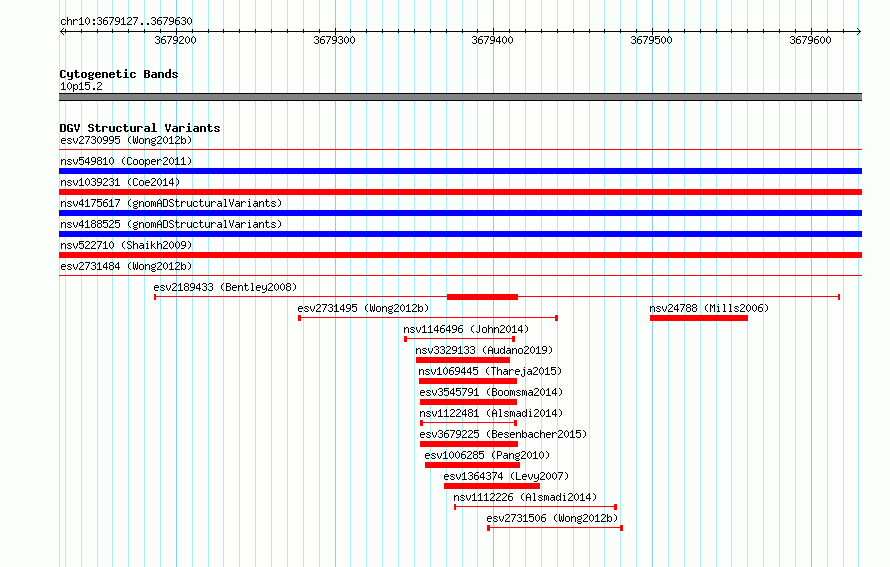Click the 3679500 ruler position
Image resolution: width=890 pixels, height=567 pixels.
coord(651,40)
